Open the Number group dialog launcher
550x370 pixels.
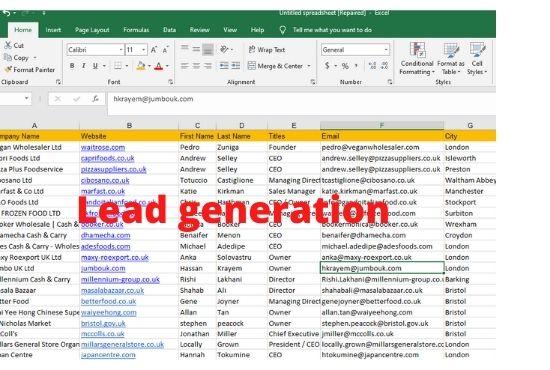coord(390,82)
